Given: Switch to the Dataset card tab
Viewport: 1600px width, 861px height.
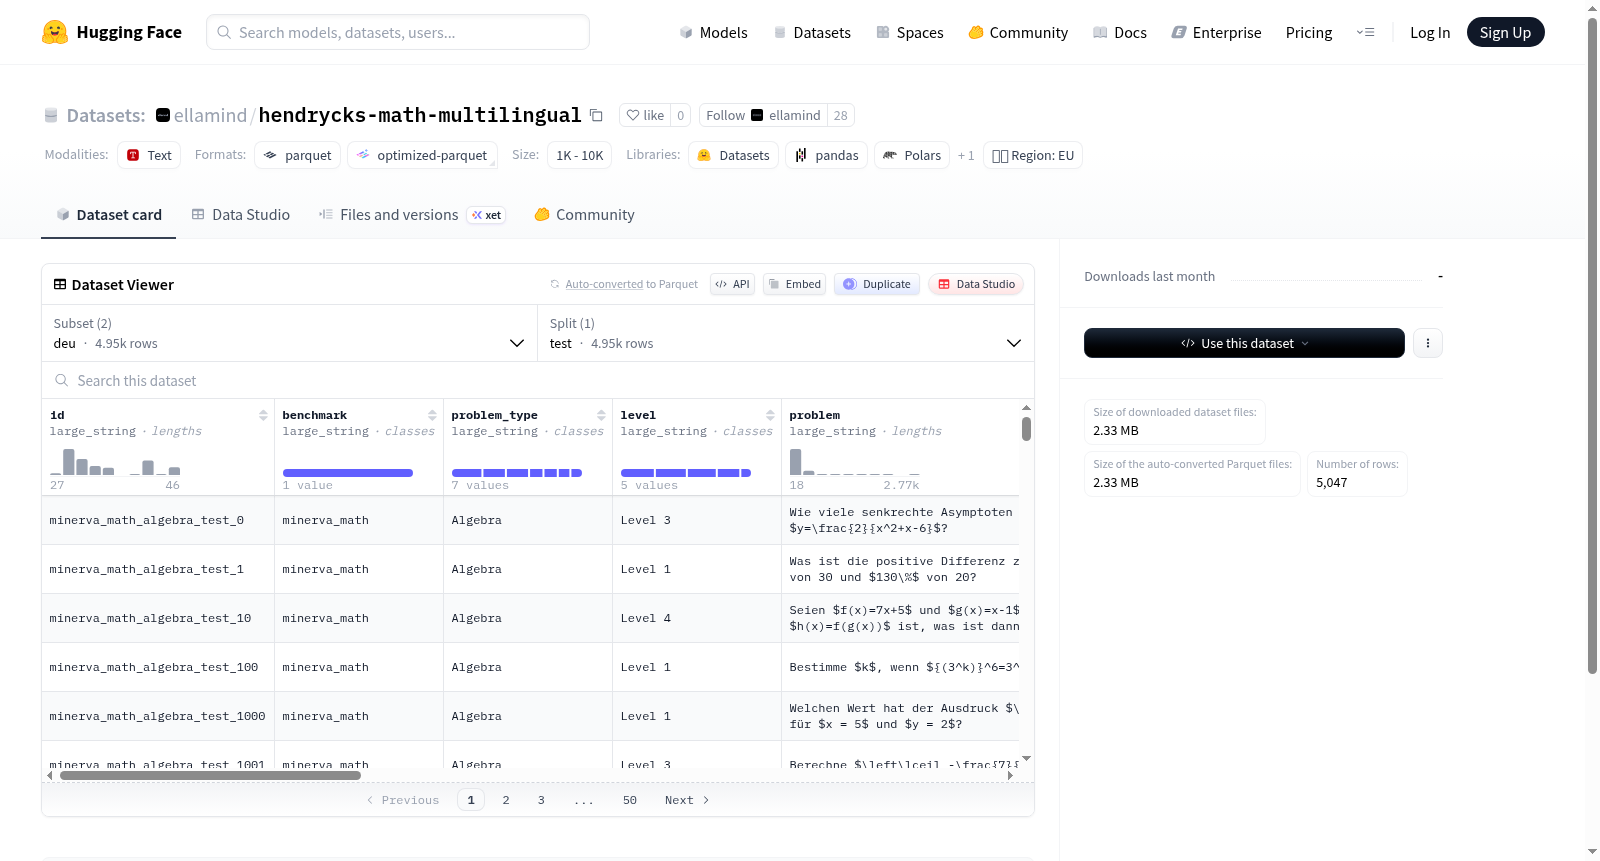Looking at the screenshot, I should click(x=109, y=215).
